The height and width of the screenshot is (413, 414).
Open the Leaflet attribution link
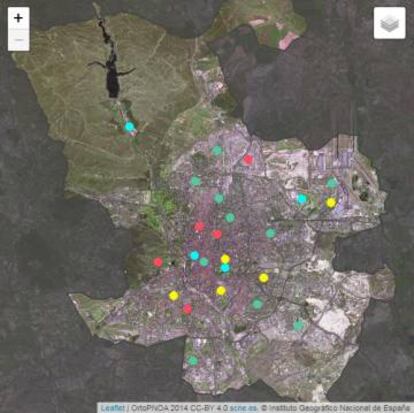pyautogui.click(x=113, y=408)
